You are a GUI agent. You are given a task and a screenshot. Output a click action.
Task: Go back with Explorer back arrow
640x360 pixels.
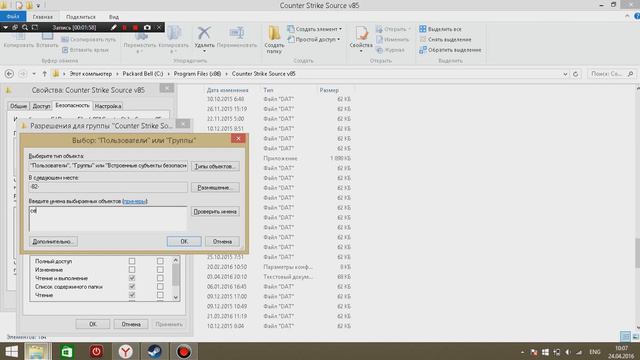[x=9, y=74]
